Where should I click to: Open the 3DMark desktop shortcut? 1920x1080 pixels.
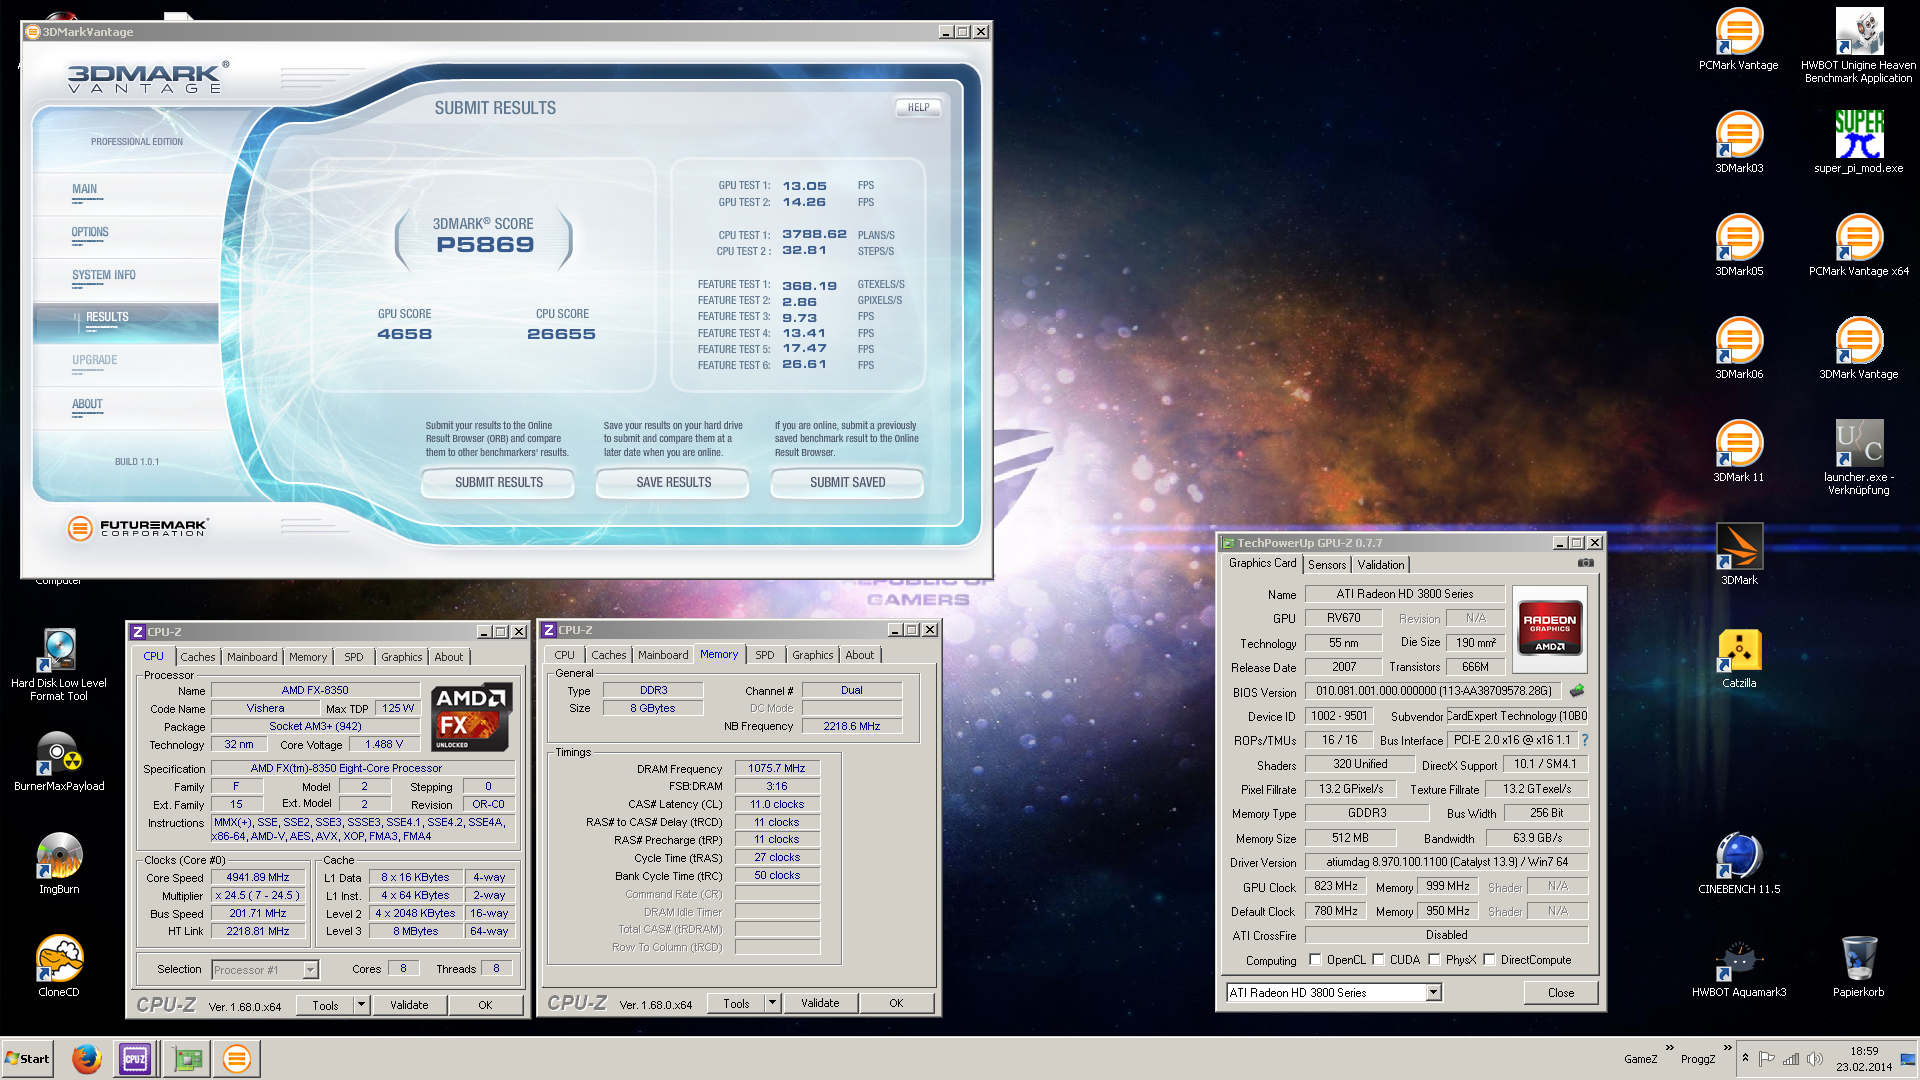(1739, 554)
